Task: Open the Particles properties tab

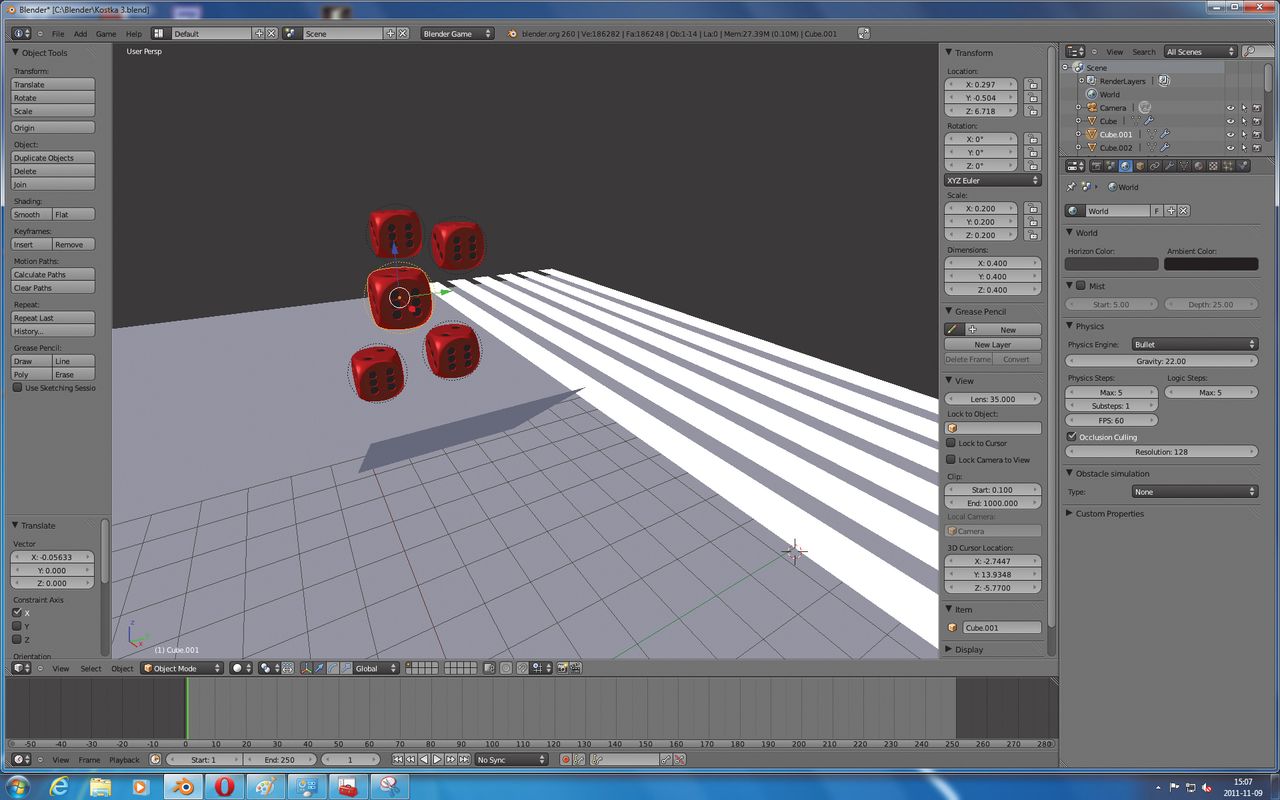Action: (1227, 166)
